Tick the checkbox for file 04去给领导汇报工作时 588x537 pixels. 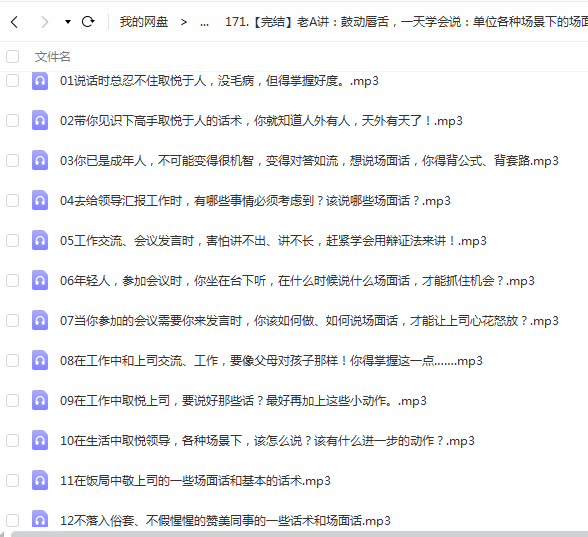pyautogui.click(x=12, y=201)
